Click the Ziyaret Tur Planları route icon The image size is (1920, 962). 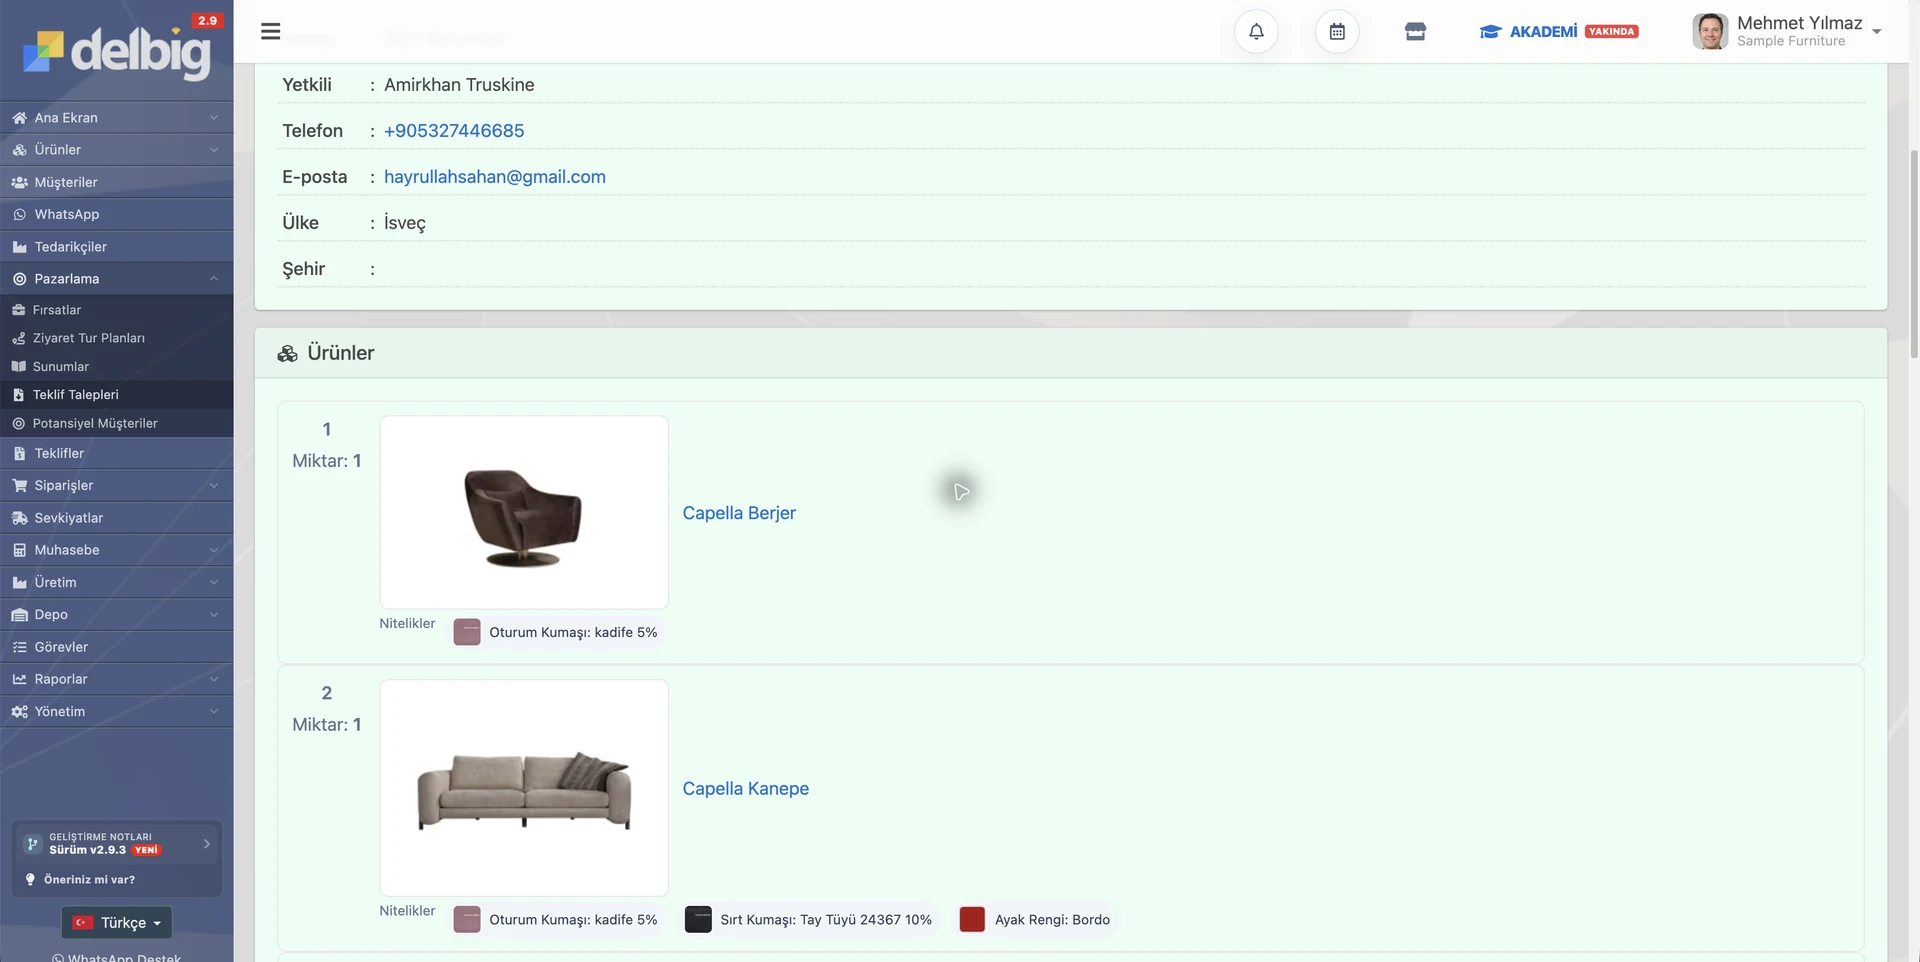pos(18,338)
